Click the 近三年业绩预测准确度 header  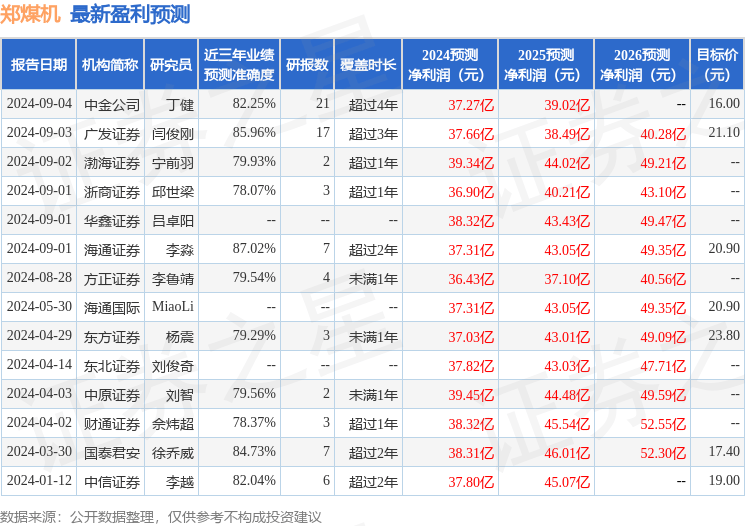coord(239,65)
